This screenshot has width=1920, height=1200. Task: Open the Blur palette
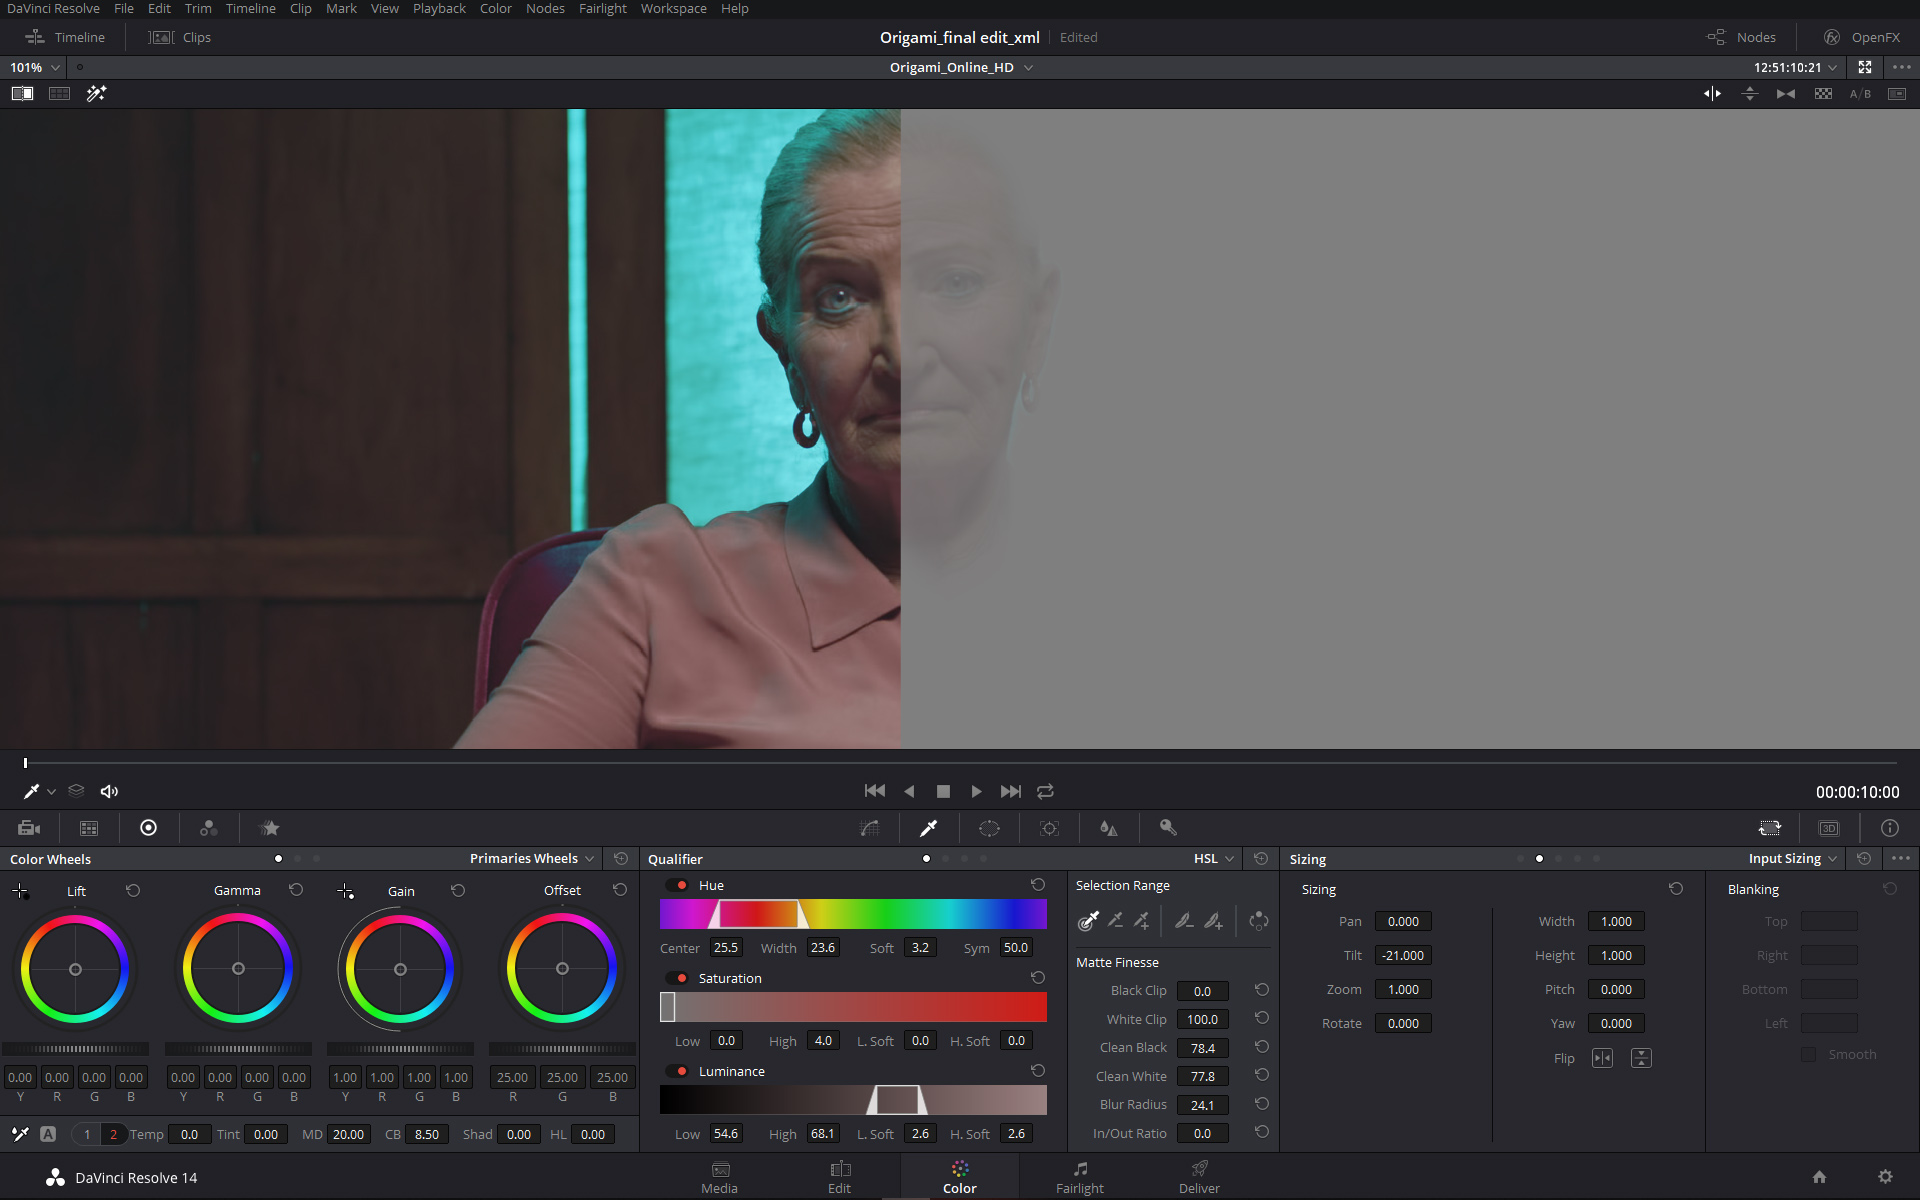(x=1108, y=828)
